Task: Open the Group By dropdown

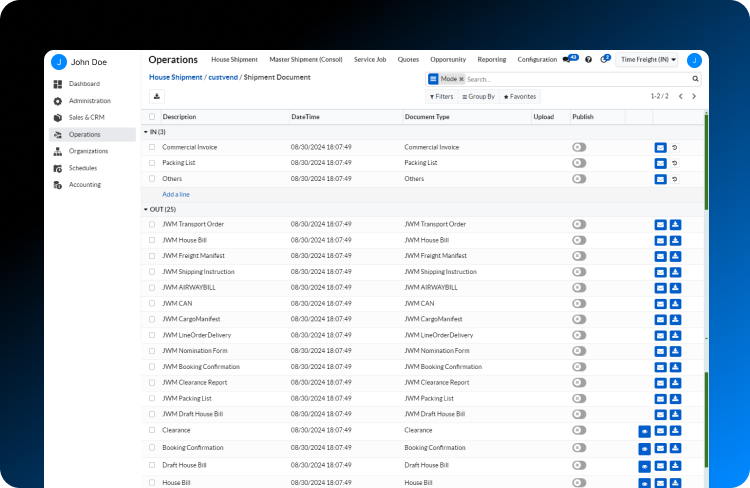Action: pos(478,97)
